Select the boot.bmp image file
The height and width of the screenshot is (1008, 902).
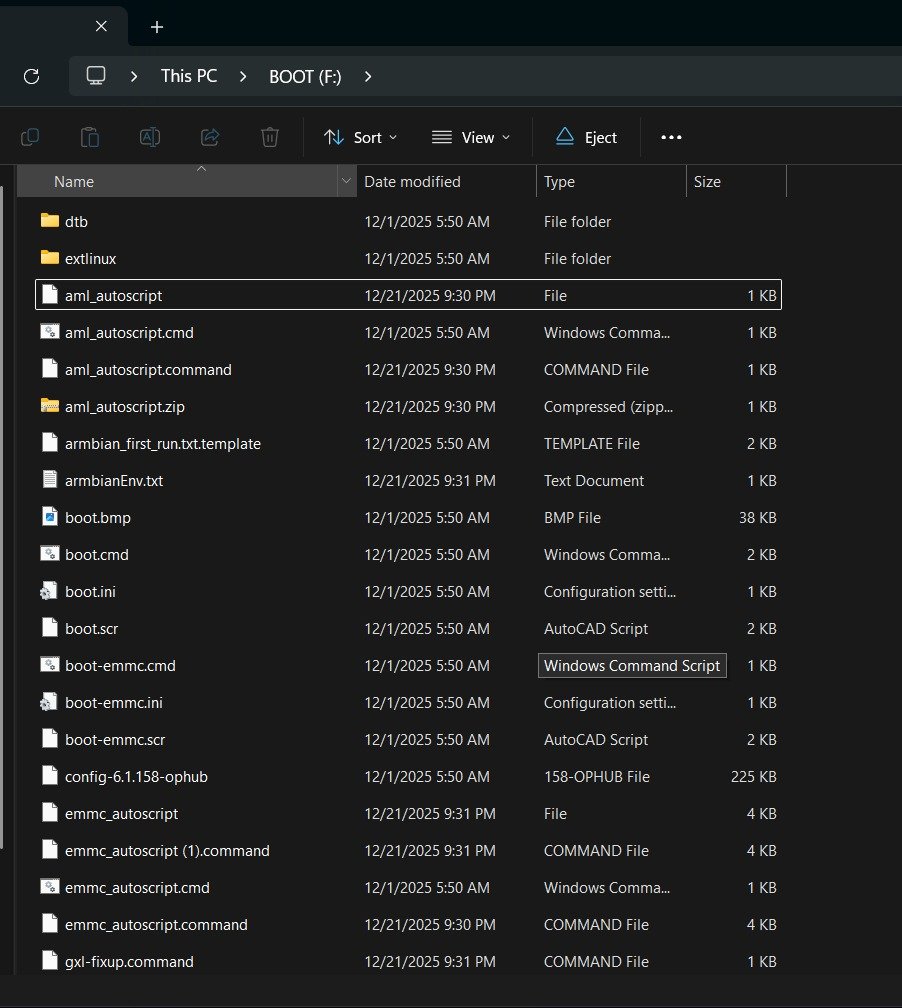point(97,518)
